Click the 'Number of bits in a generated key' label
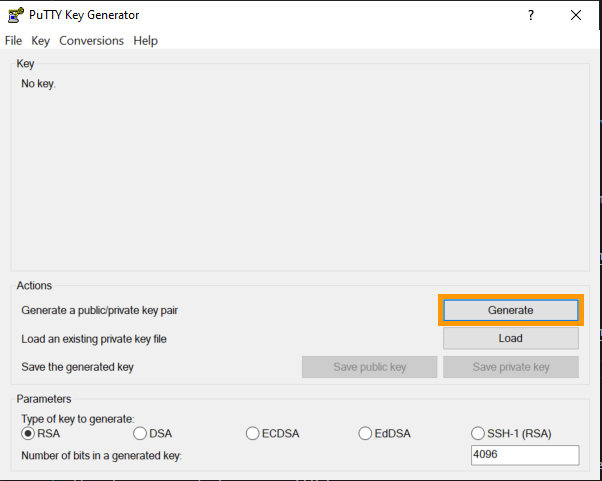Viewport: 602px width, 481px height. pyautogui.click(x=102, y=456)
